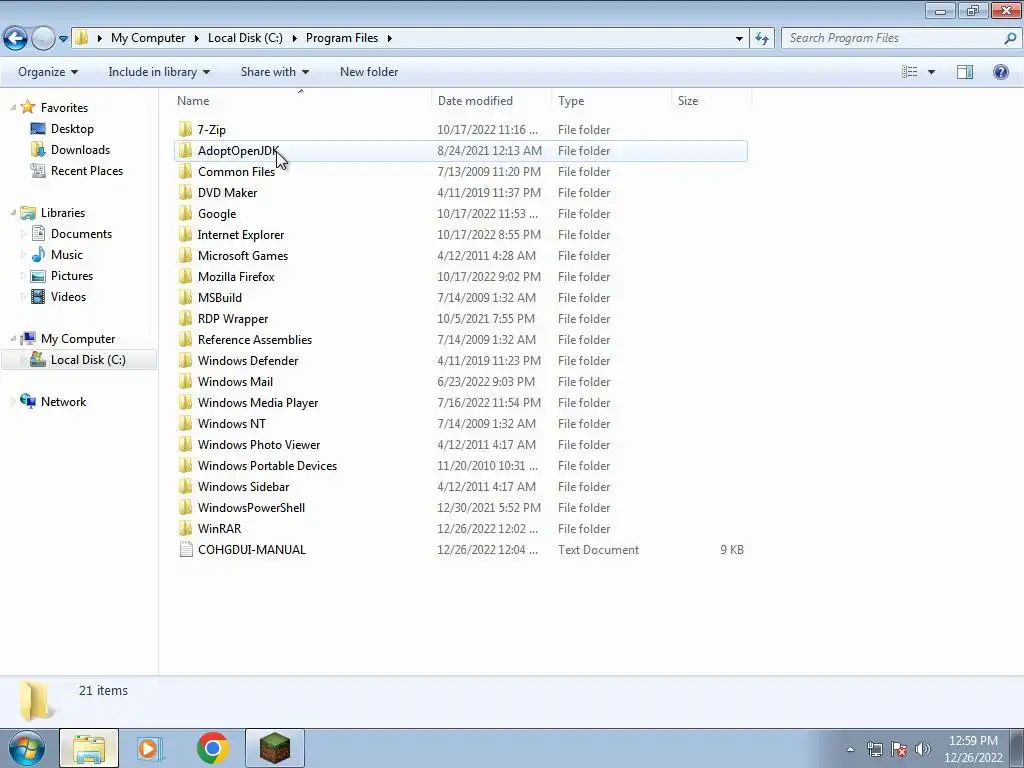Expand the Documents library node
1024x768 pixels.
tap(24, 234)
